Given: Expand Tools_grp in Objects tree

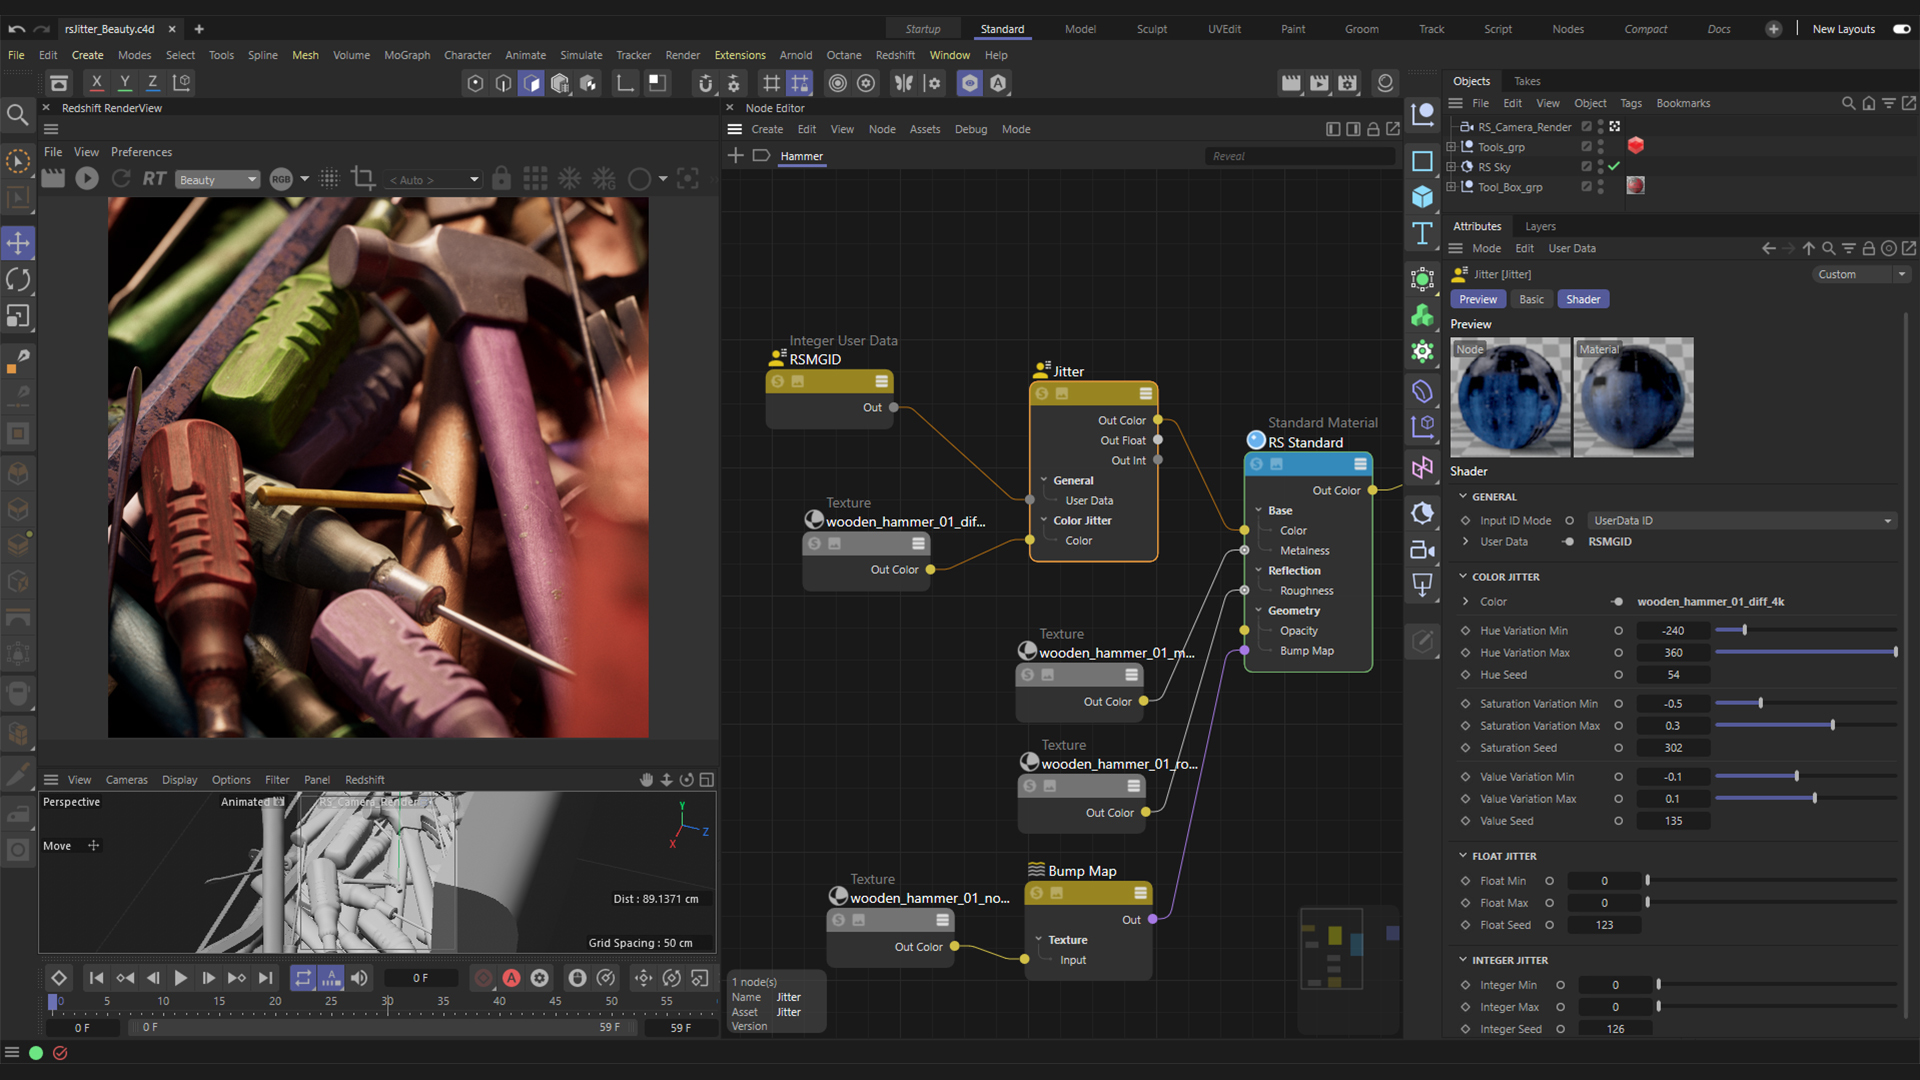Looking at the screenshot, I should [x=1451, y=147].
